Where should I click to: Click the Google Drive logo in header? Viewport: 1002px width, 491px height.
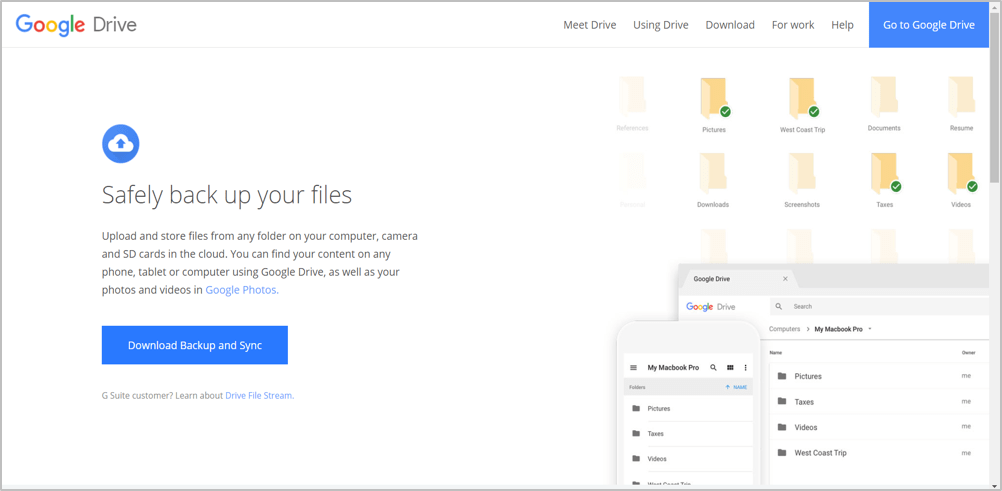(x=76, y=25)
